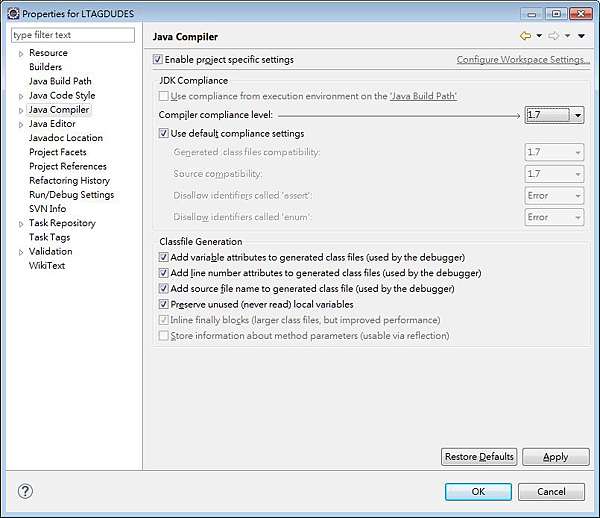Confirm with the OK button
The image size is (600, 518).
pyautogui.click(x=478, y=492)
